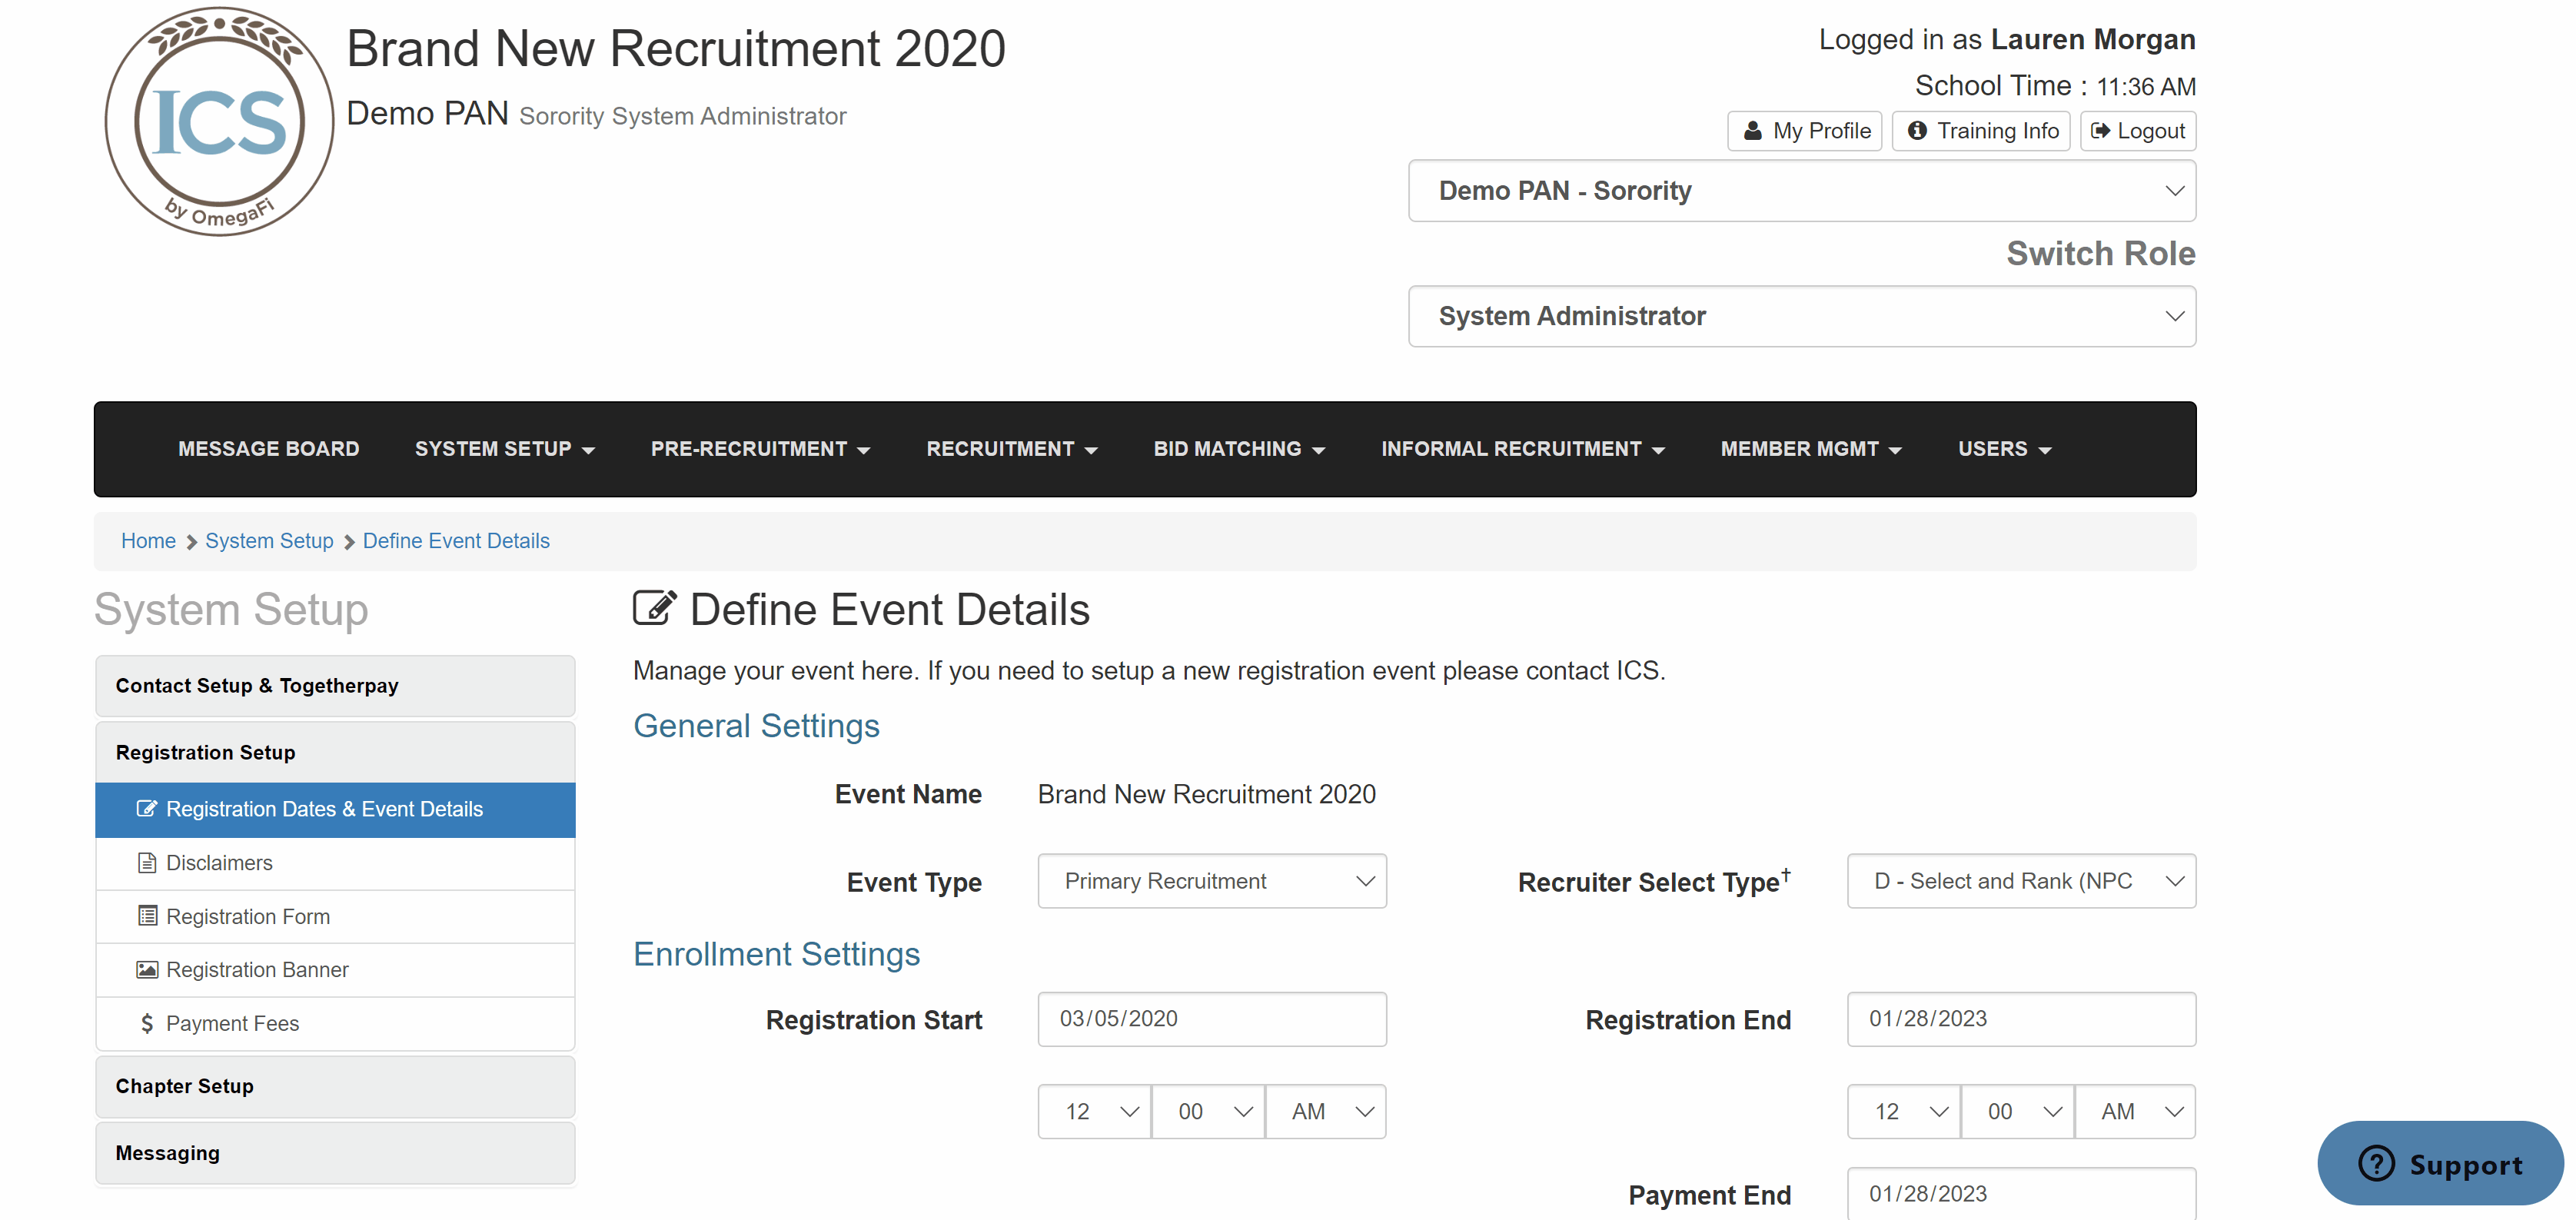
Task: Expand the Chapter Setup section
Action: point(335,1086)
